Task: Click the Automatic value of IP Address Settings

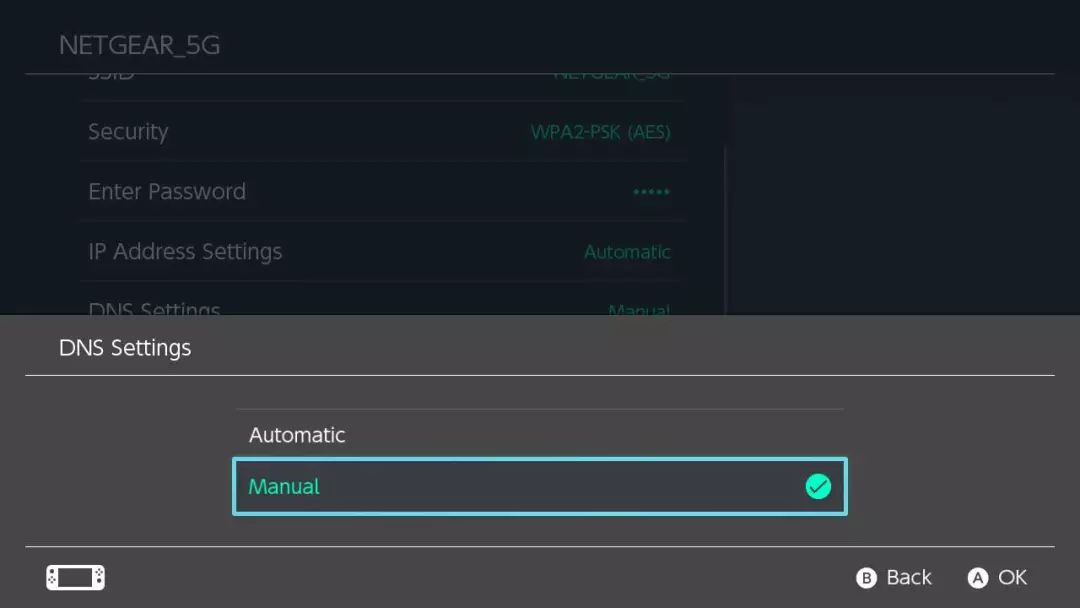Action: (x=627, y=252)
